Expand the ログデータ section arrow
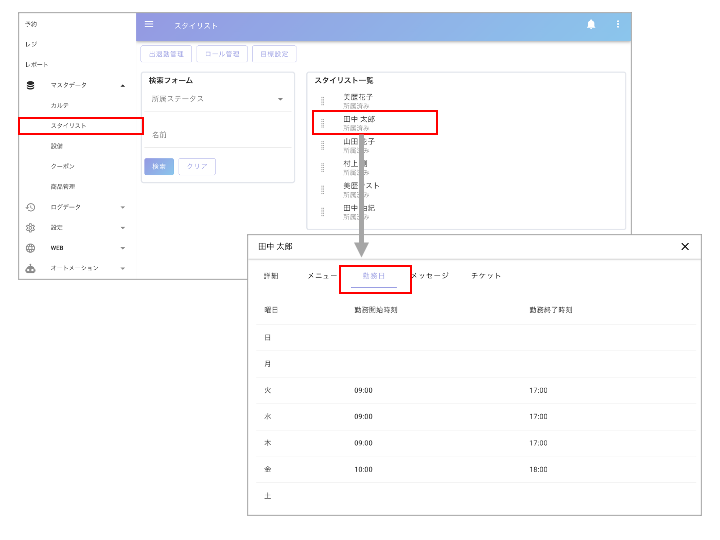The image size is (720, 540). coord(123,208)
